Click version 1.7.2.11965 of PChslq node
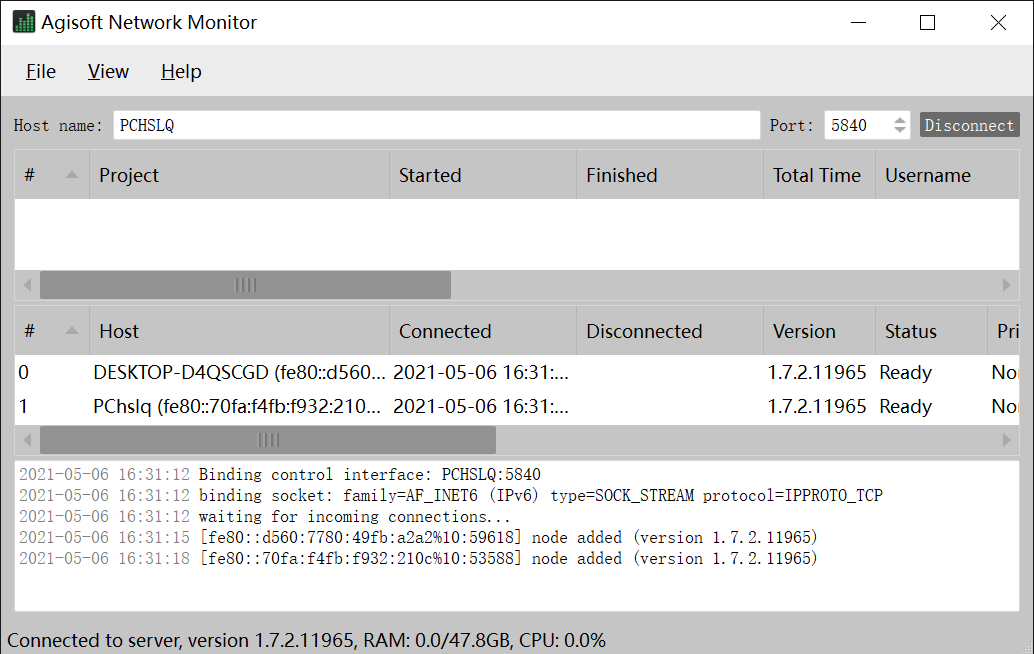The width and height of the screenshot is (1034, 654). pos(817,406)
